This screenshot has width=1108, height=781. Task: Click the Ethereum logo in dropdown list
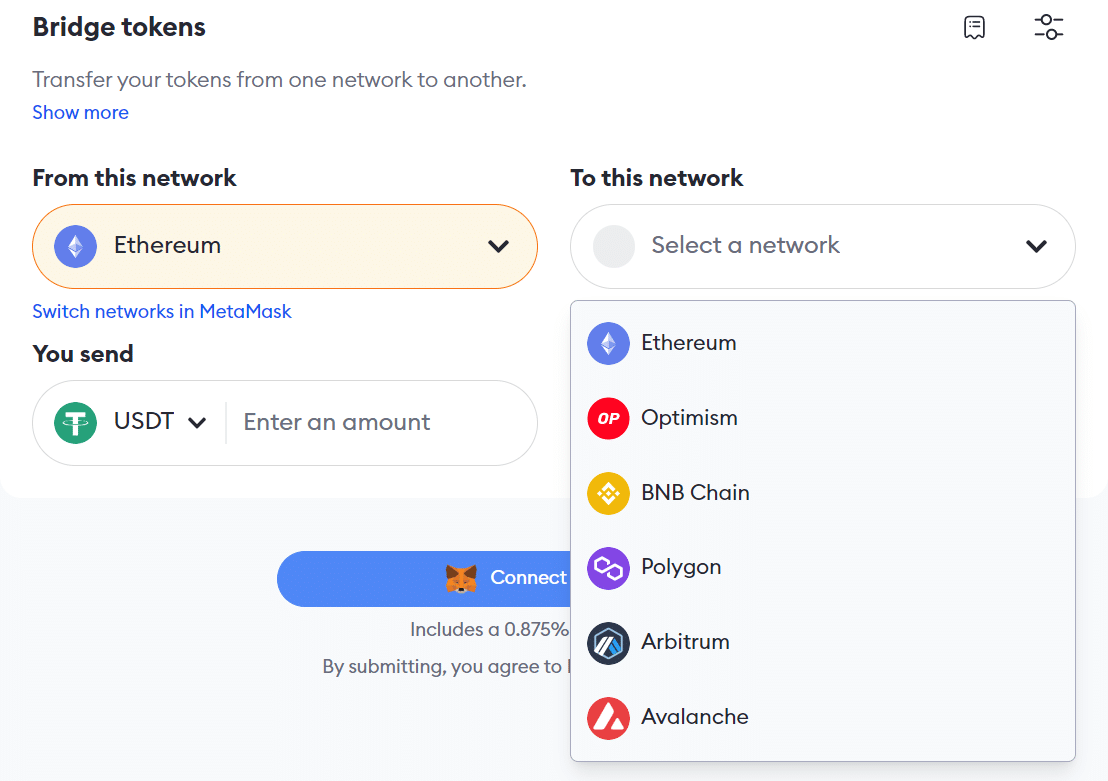pyautogui.click(x=608, y=343)
